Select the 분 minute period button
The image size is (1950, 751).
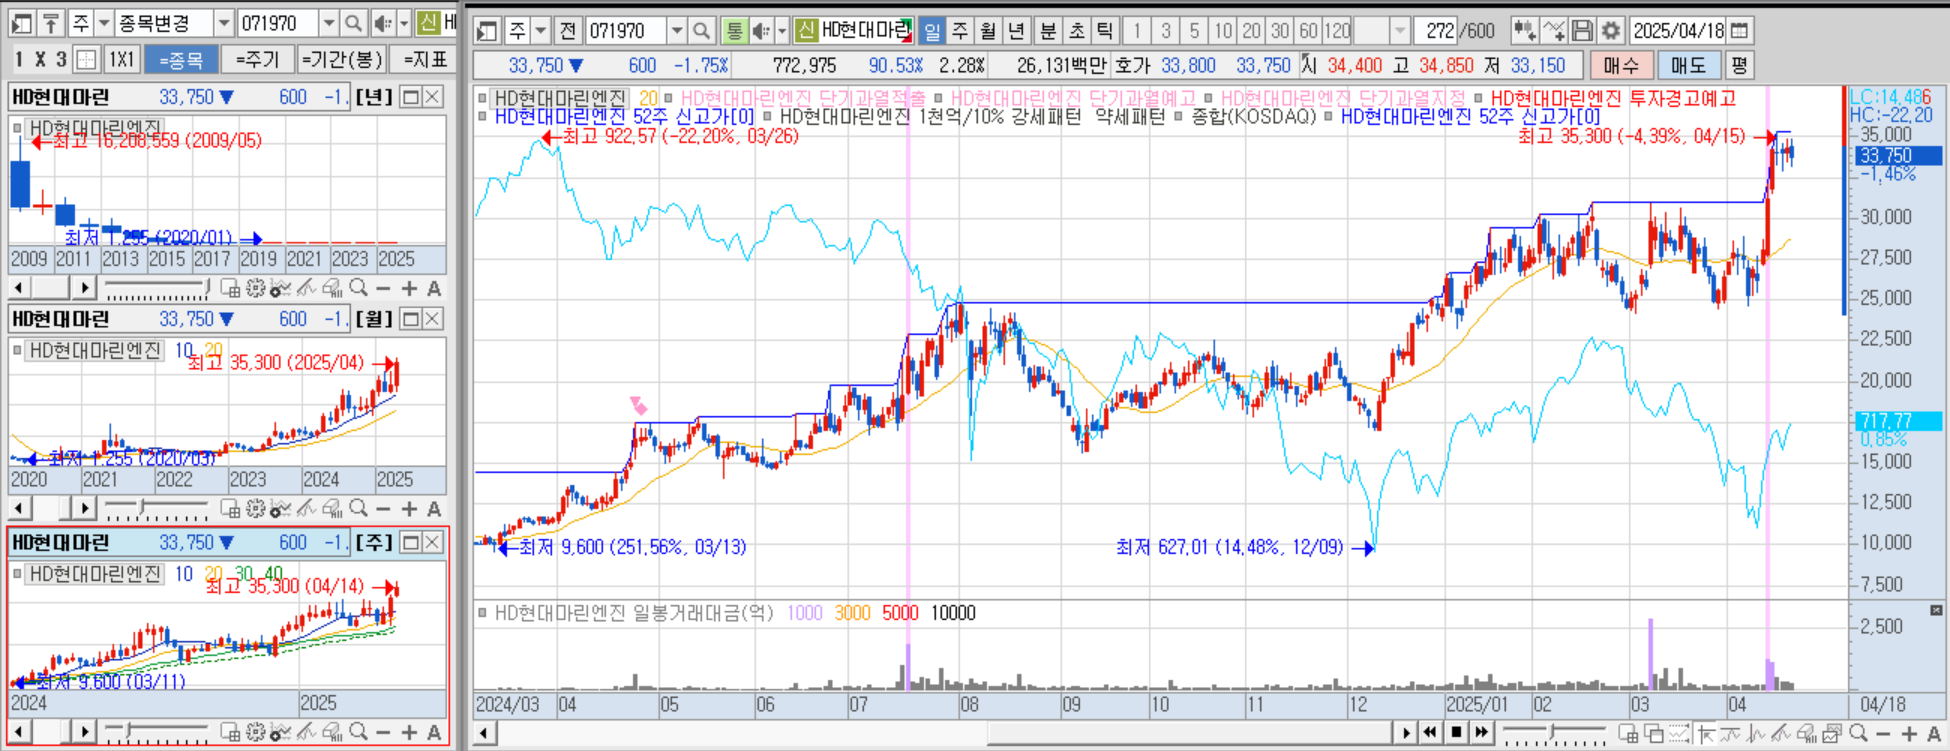[x=1047, y=31]
